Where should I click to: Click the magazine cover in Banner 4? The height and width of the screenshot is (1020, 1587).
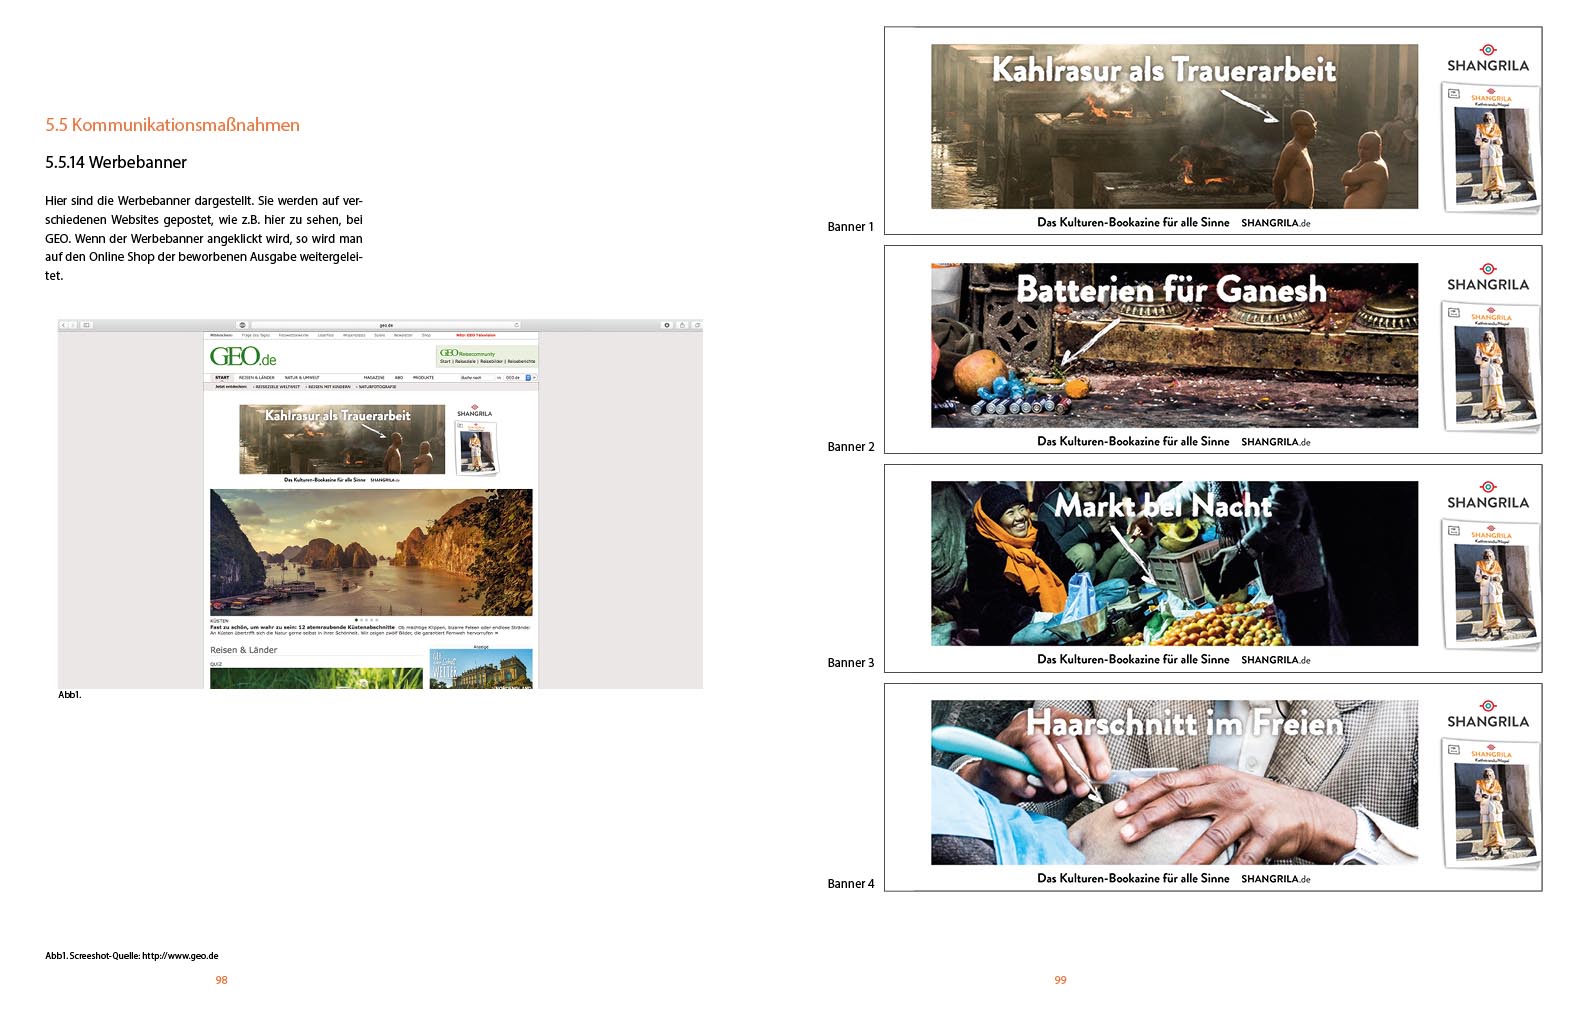click(x=1489, y=802)
